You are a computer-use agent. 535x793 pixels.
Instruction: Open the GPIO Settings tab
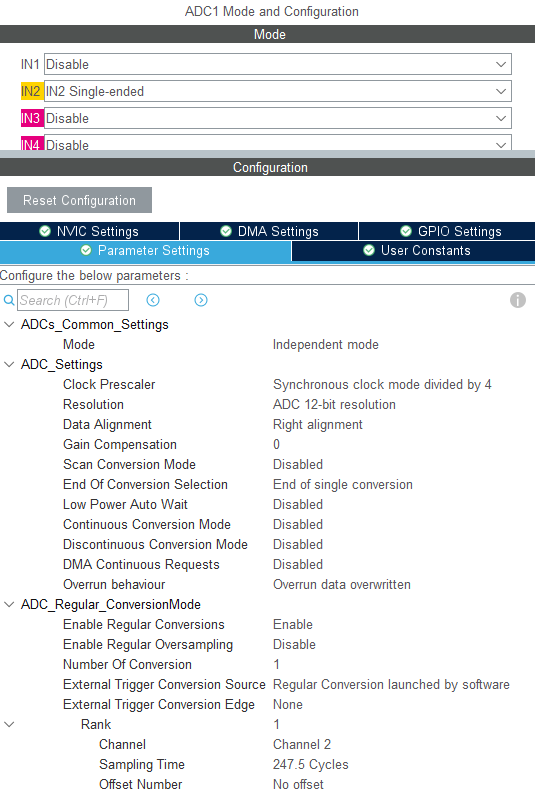pos(447,231)
